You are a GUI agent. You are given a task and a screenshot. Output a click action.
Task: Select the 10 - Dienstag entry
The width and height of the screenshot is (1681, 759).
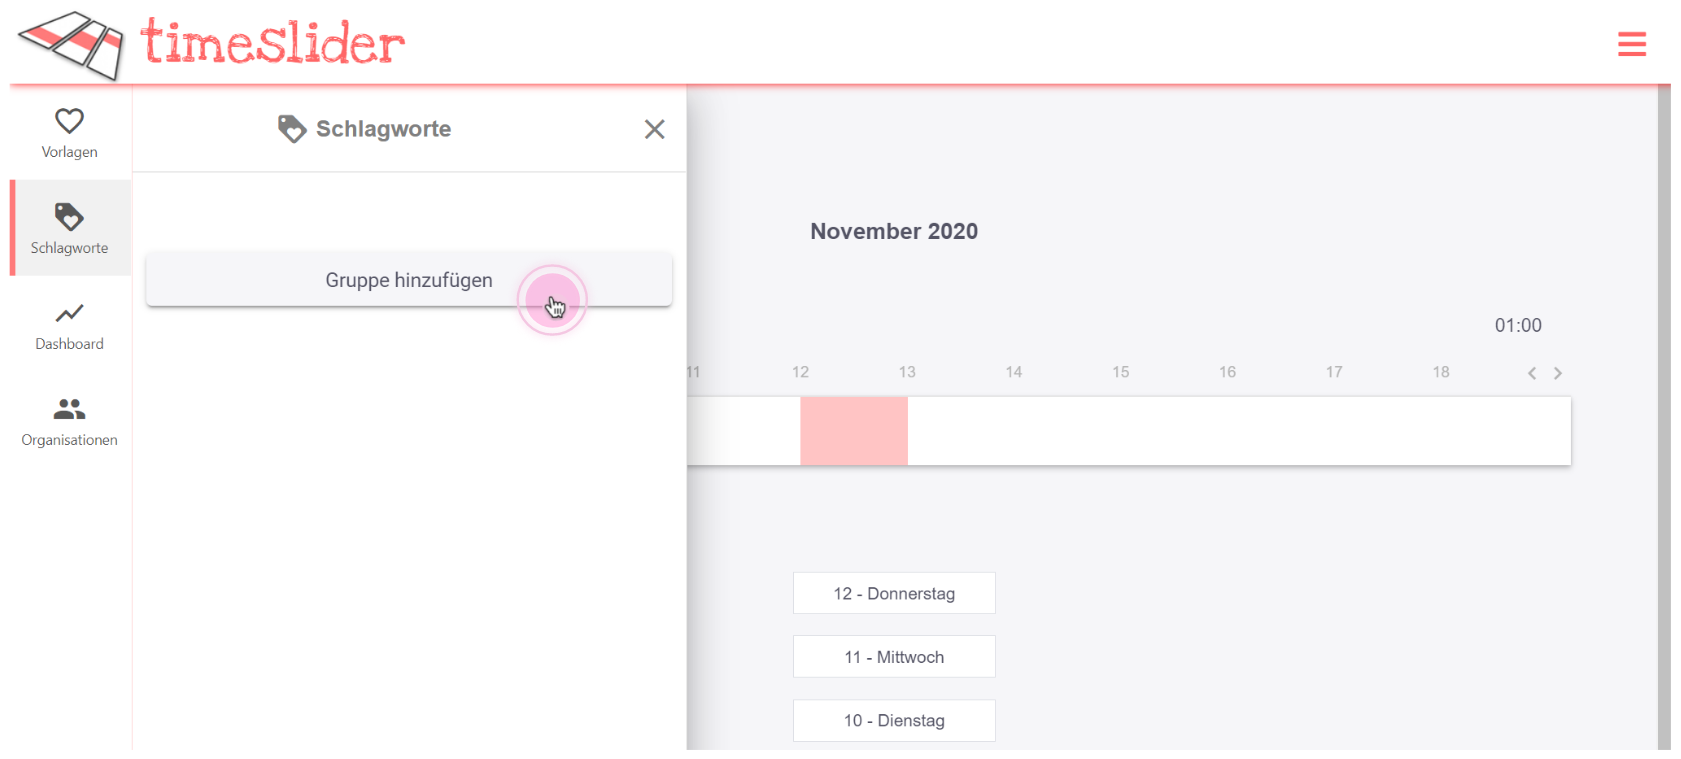[894, 720]
